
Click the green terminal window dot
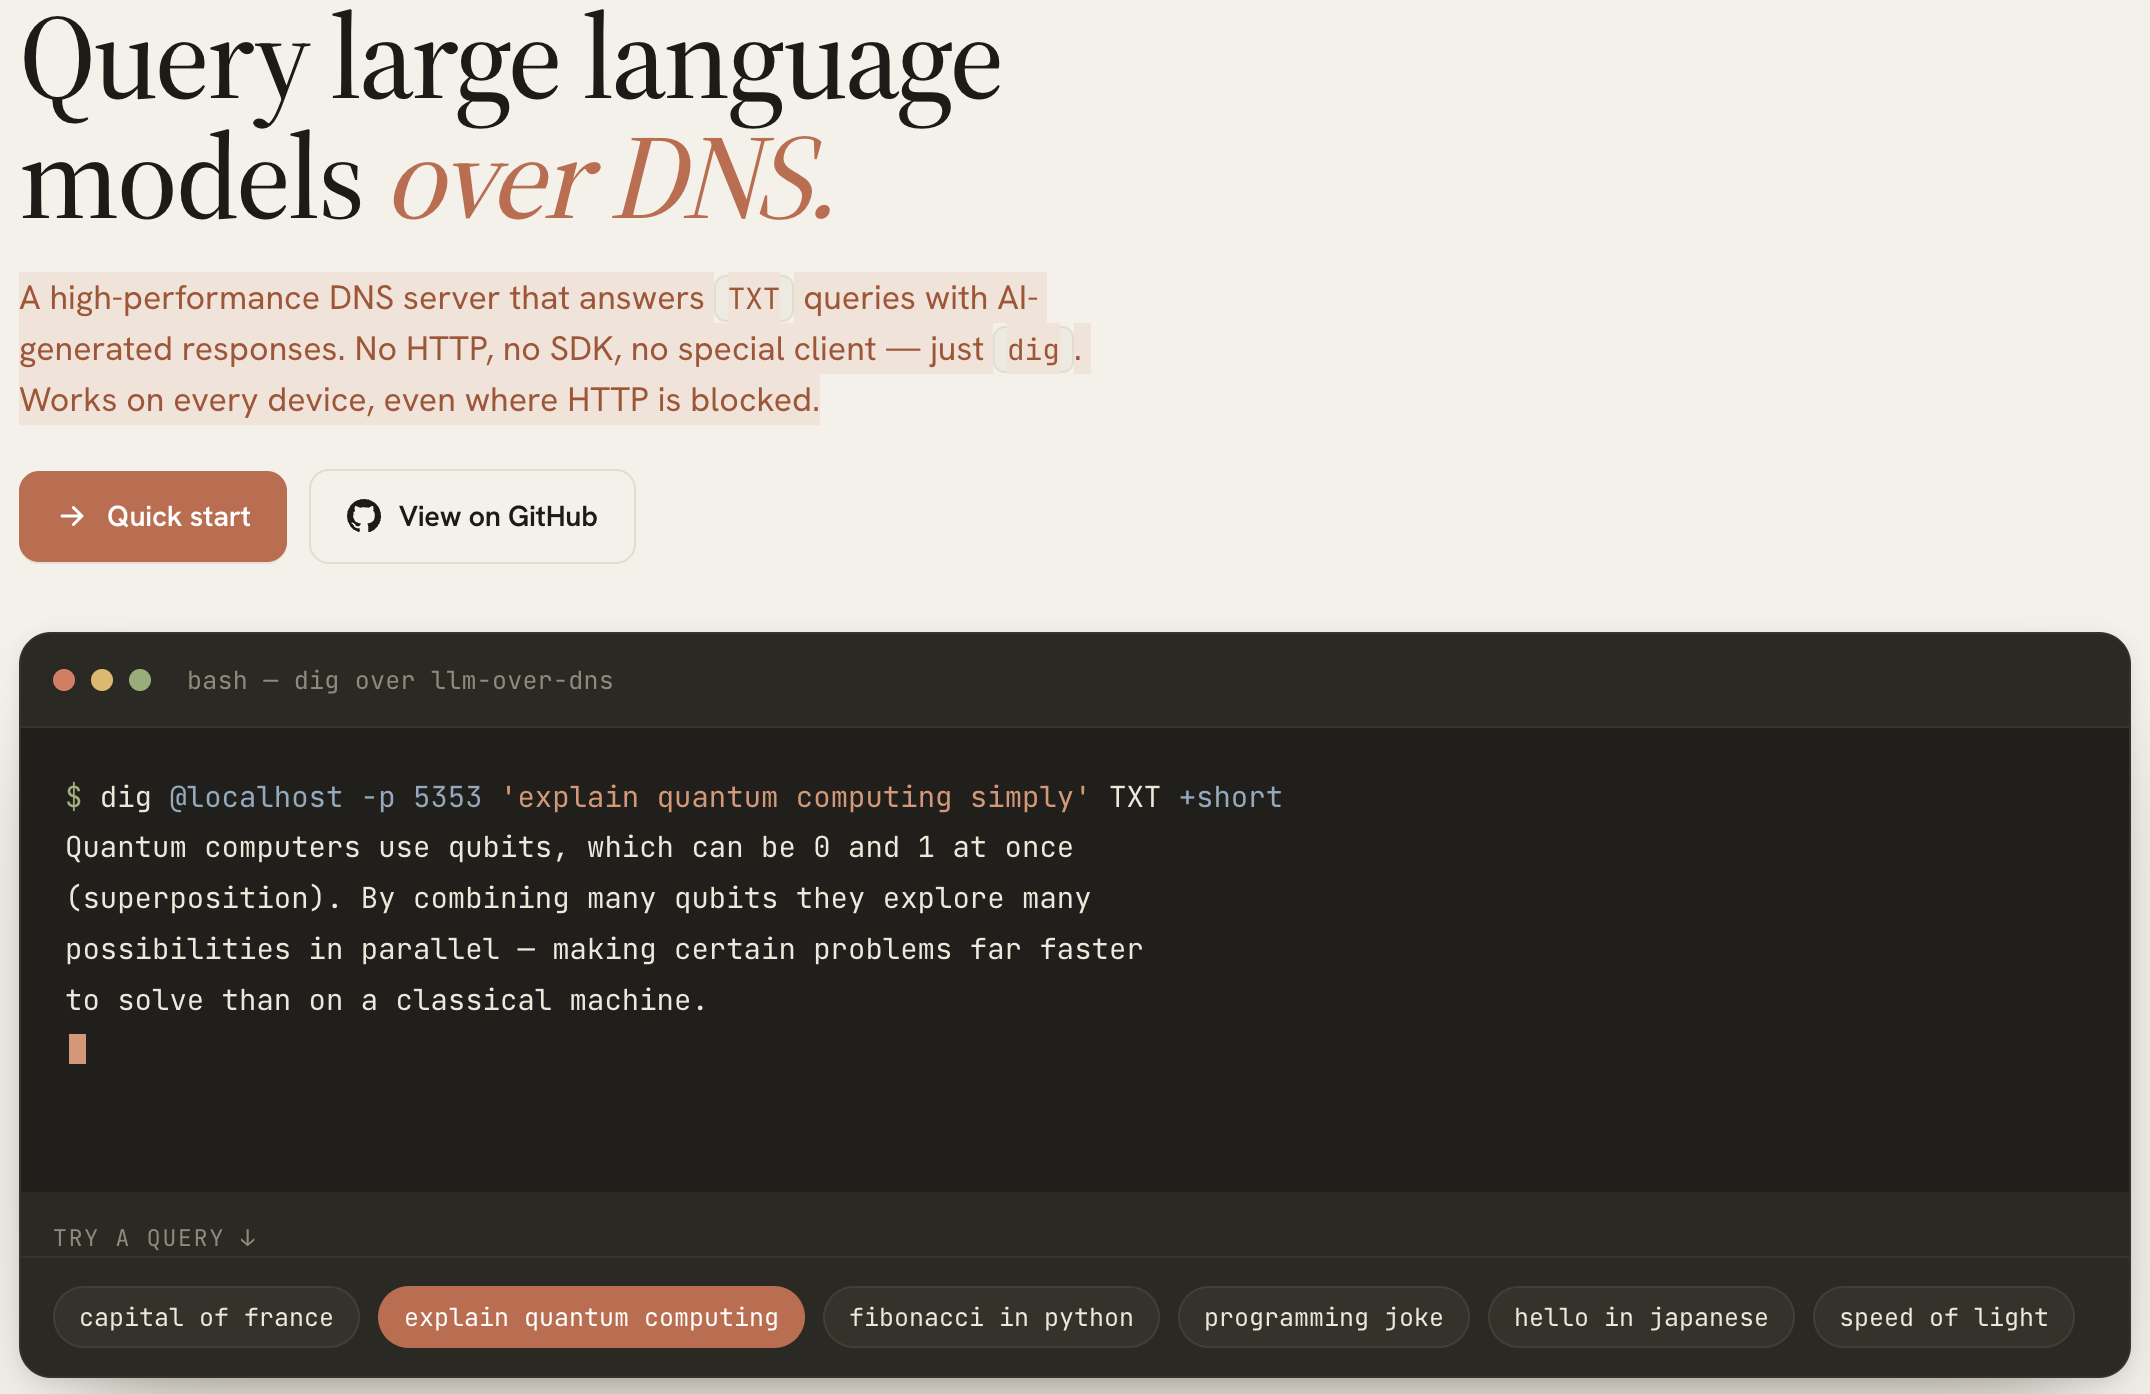click(140, 680)
